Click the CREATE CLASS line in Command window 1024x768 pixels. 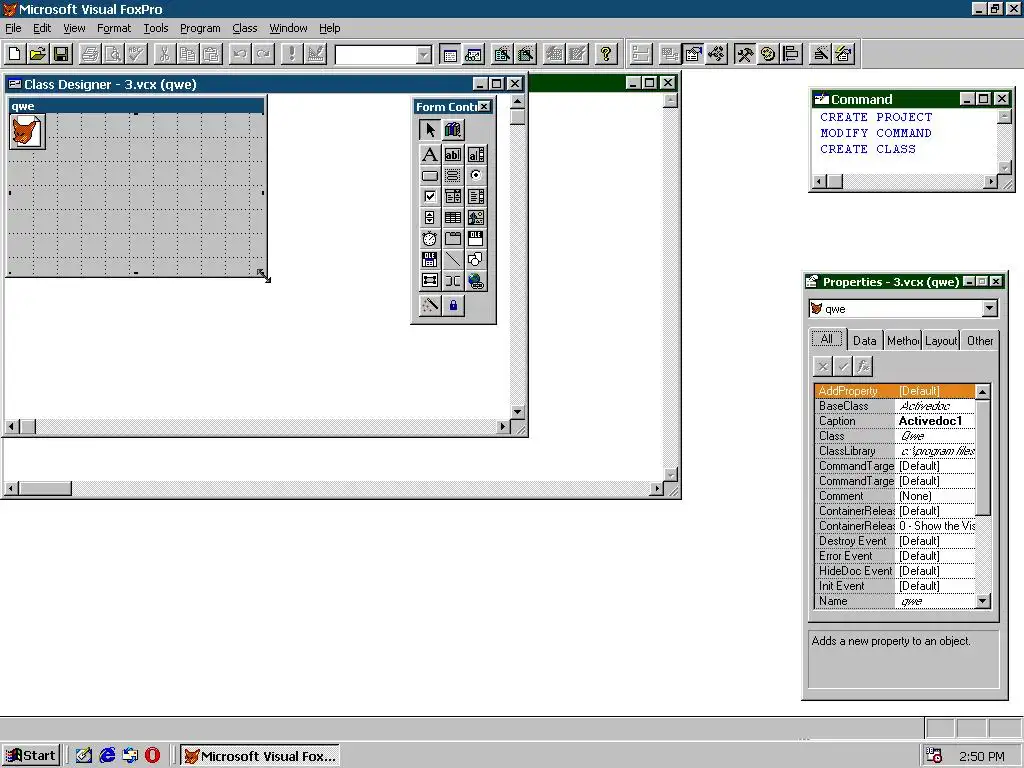(867, 149)
